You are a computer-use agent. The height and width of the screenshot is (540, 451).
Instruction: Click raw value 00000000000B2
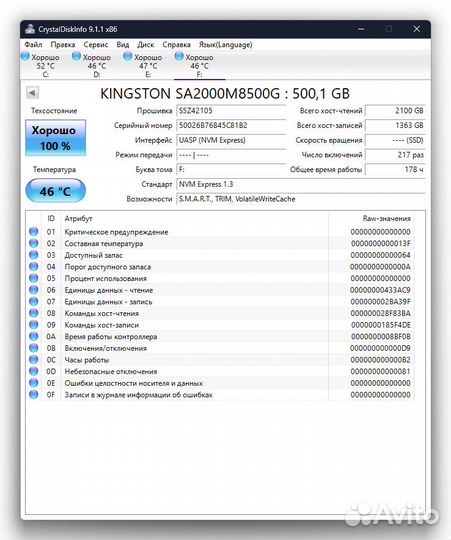[x=380, y=360]
